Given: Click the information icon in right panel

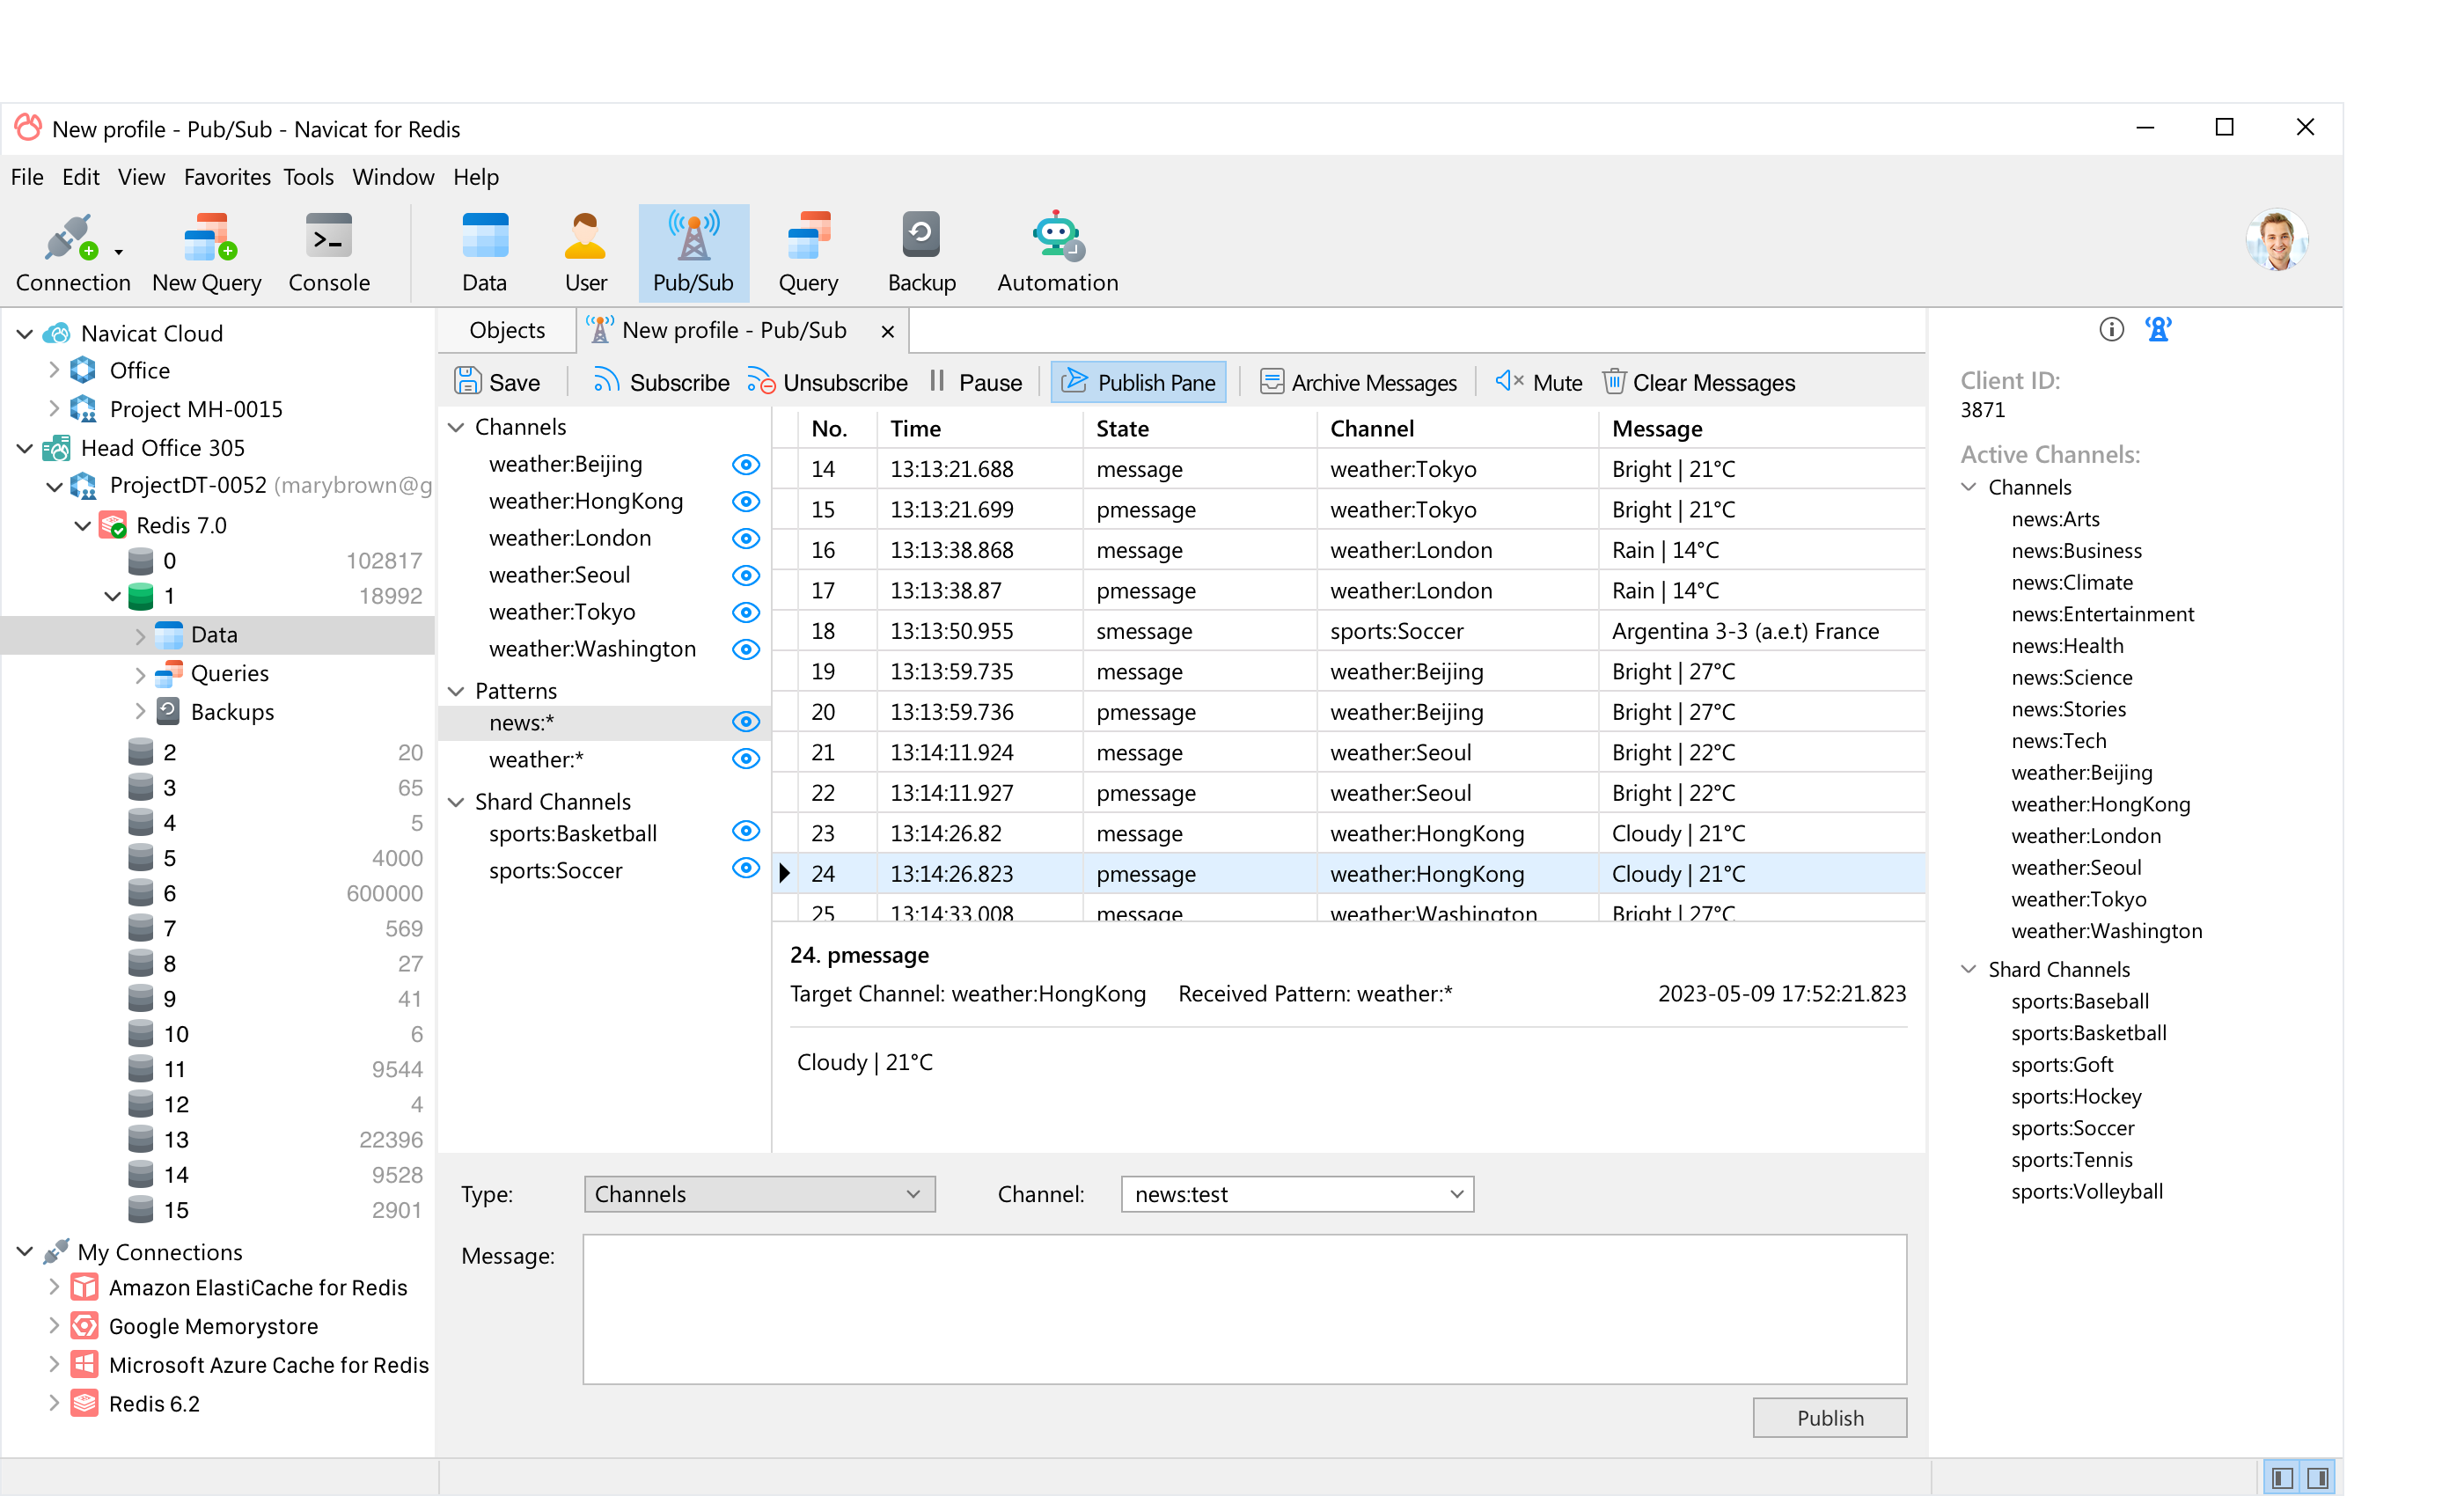Looking at the screenshot, I should [2110, 329].
